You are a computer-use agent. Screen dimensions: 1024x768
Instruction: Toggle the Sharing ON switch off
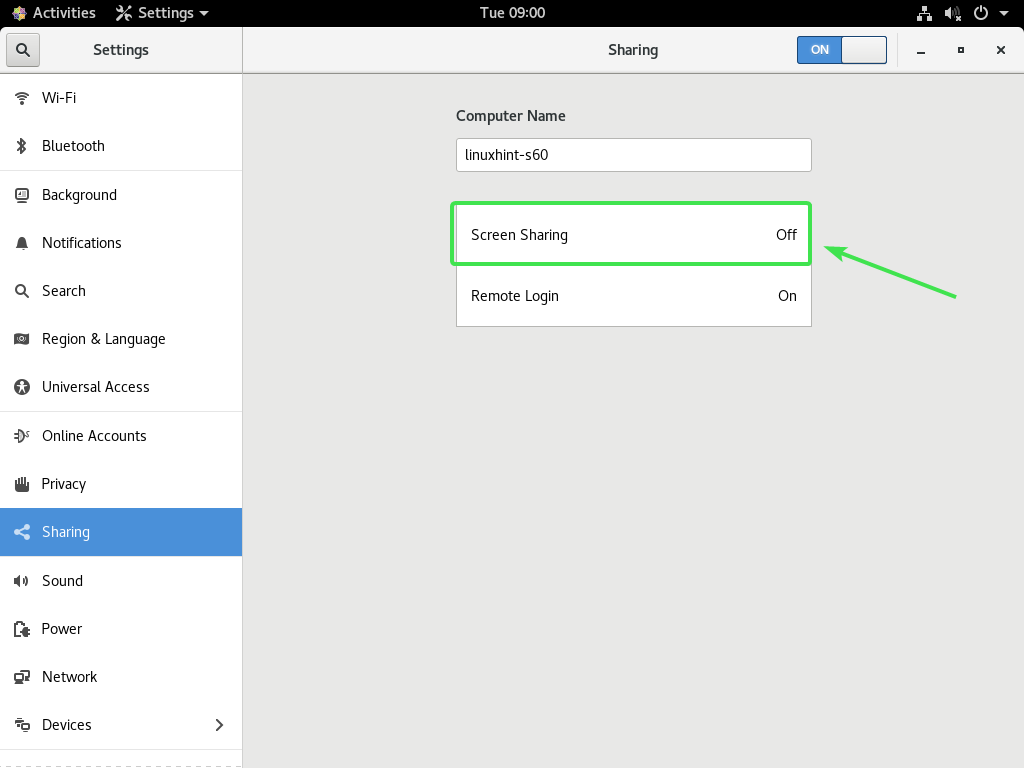(x=841, y=50)
